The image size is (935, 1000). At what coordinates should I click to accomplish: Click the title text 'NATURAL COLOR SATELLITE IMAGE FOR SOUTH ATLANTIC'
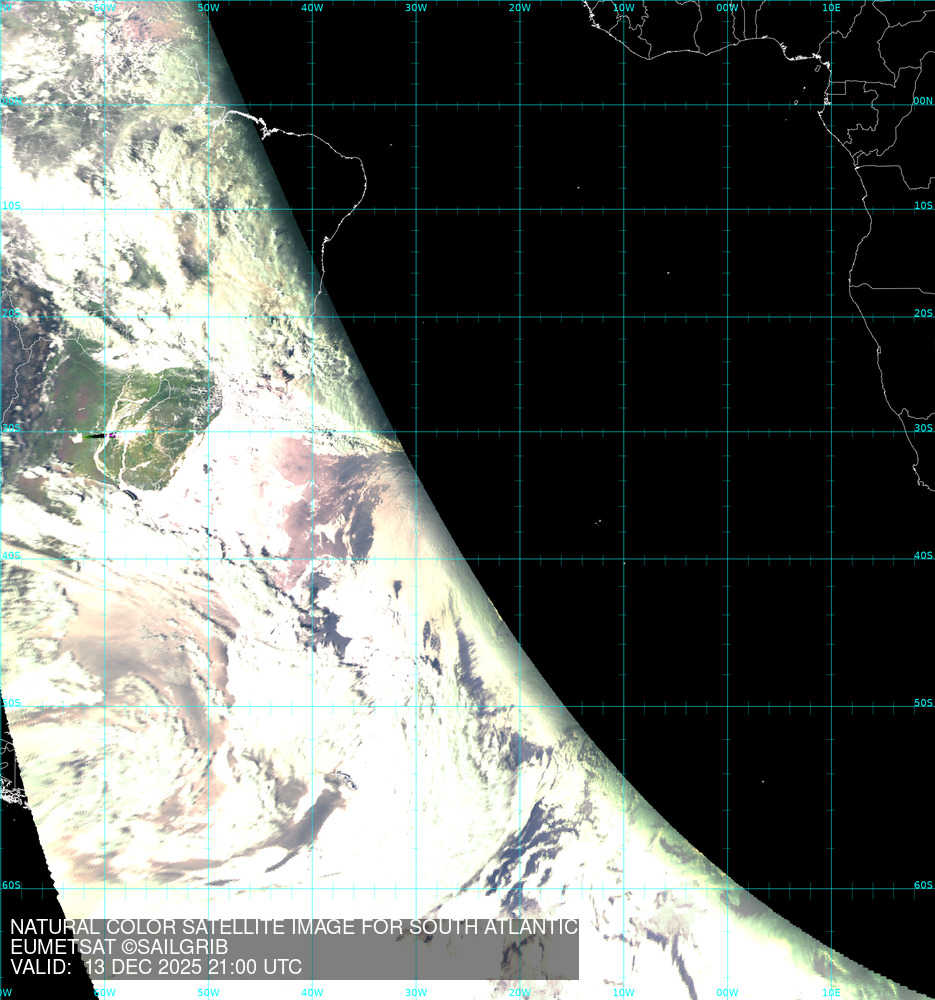(x=293, y=927)
